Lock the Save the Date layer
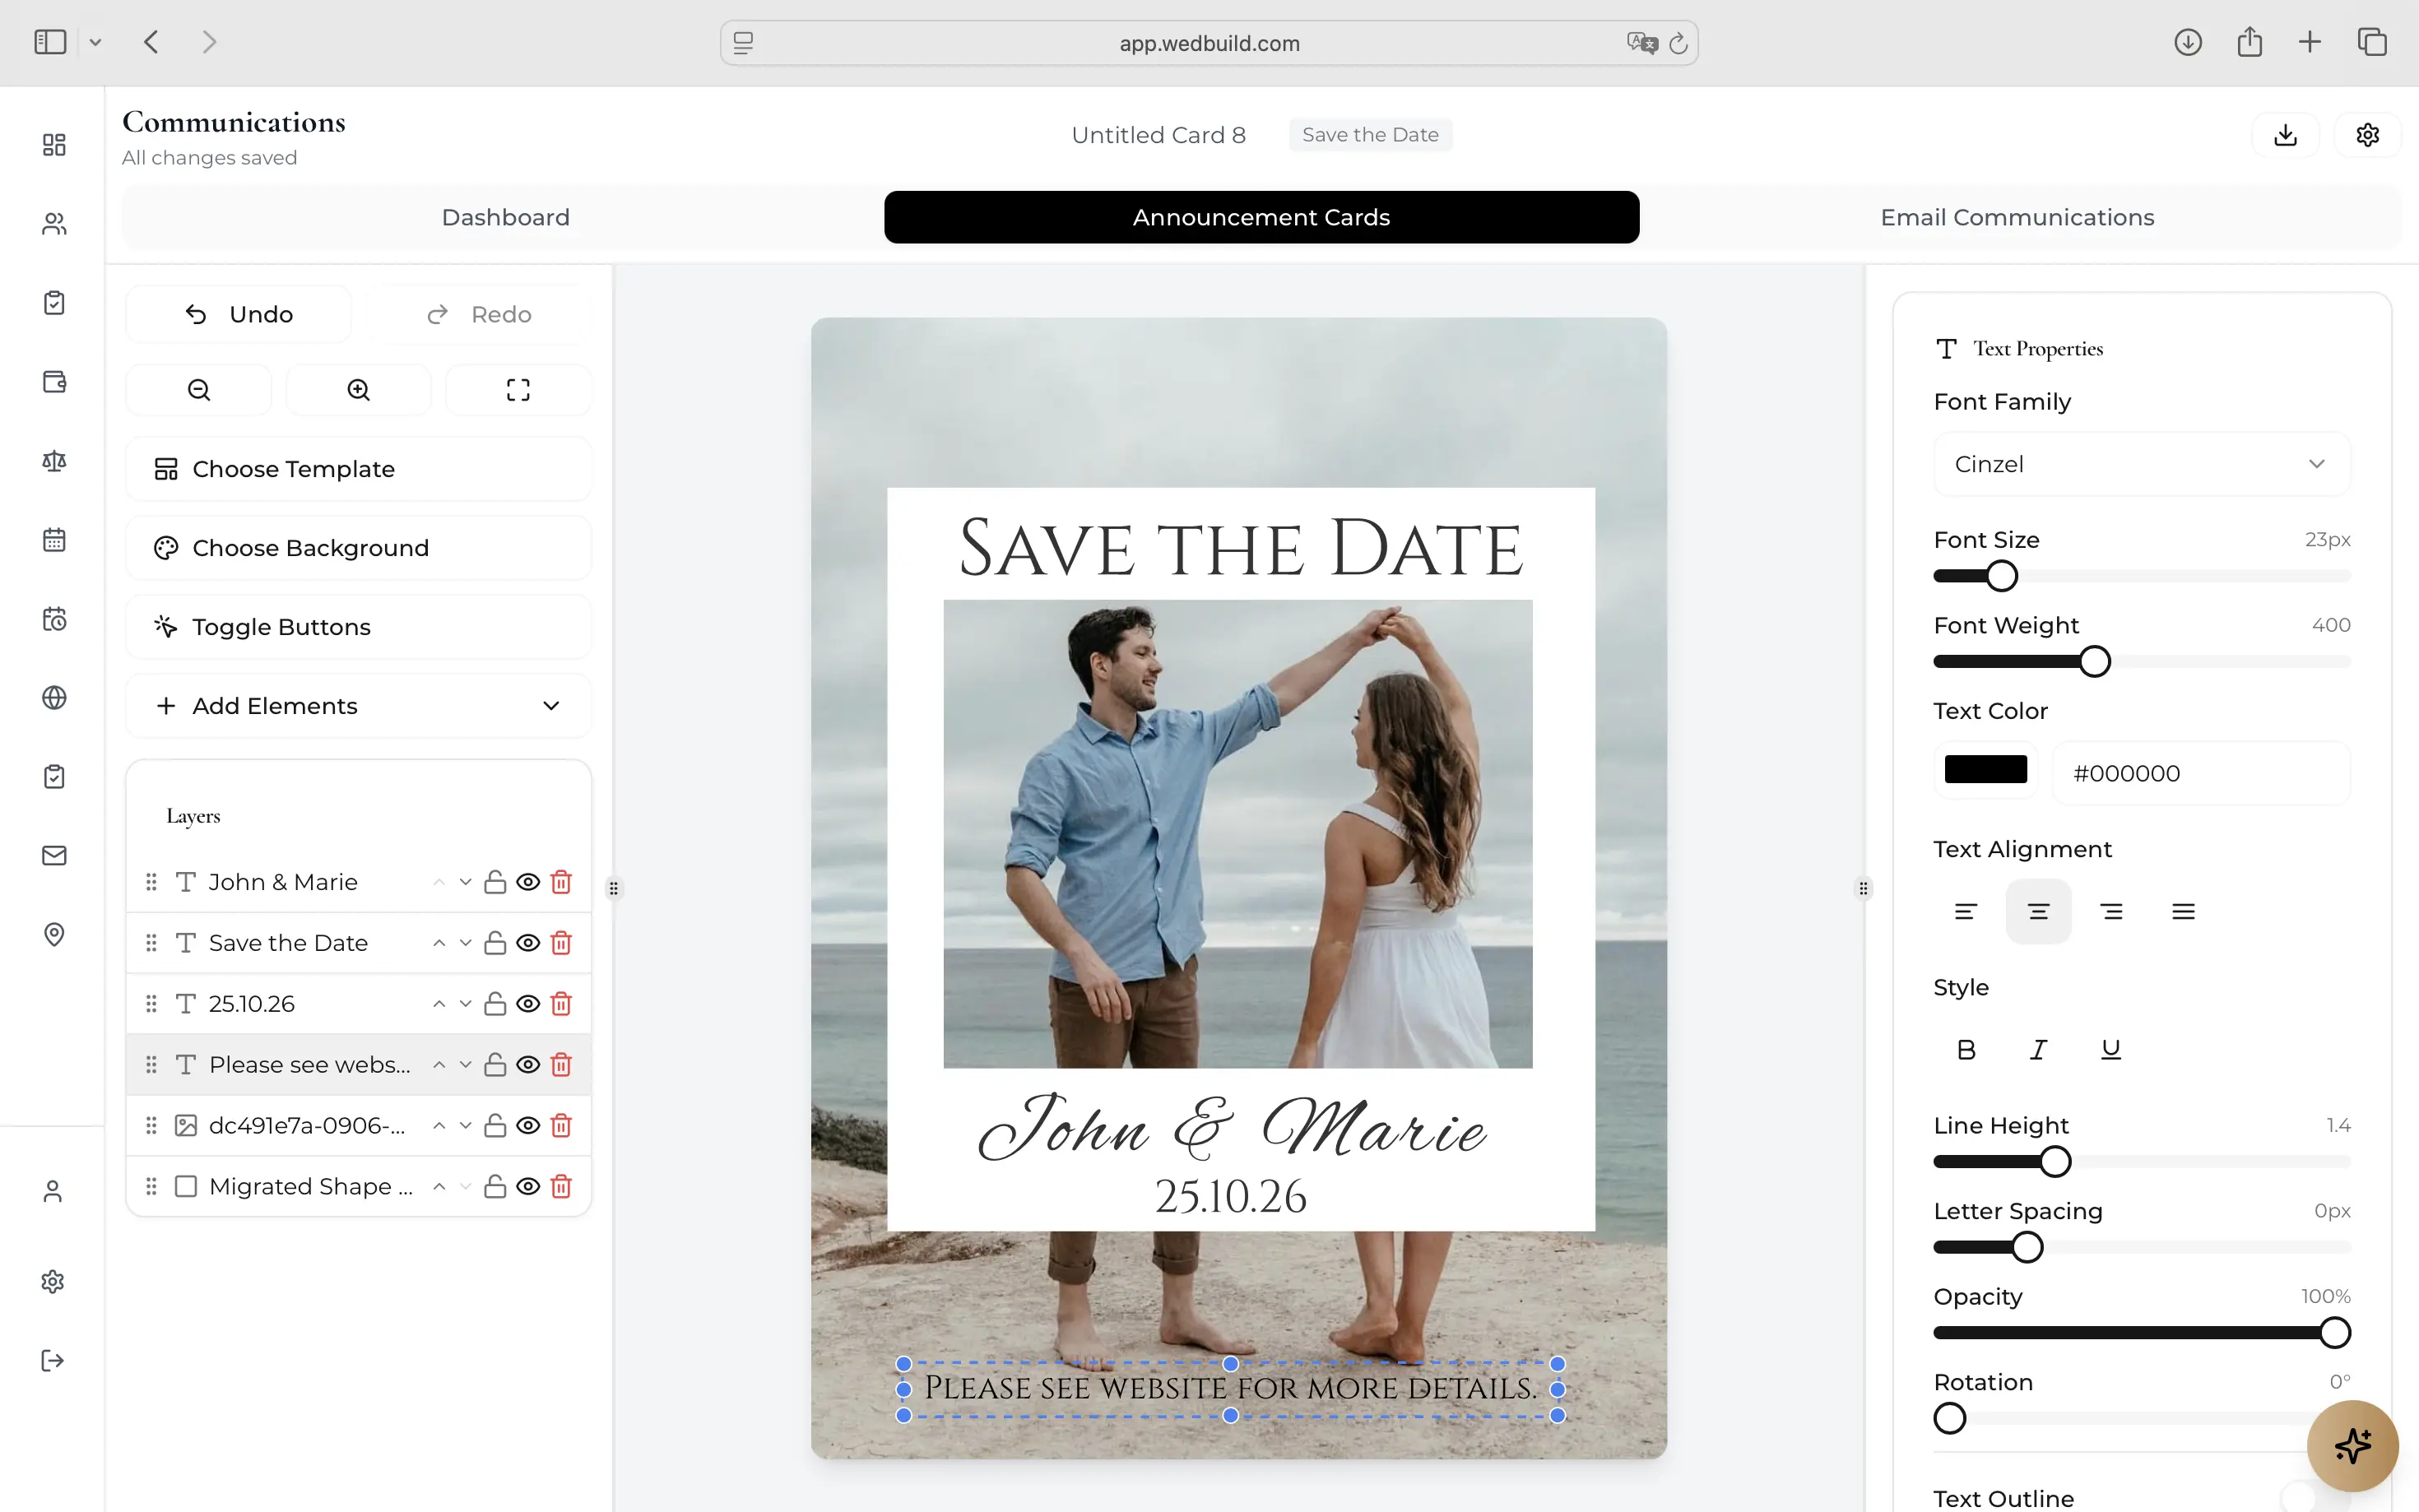The width and height of the screenshot is (2419, 1512). click(495, 943)
